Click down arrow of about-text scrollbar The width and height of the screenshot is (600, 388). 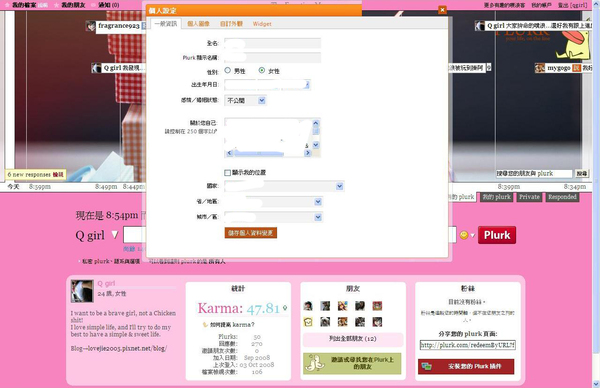click(x=316, y=145)
